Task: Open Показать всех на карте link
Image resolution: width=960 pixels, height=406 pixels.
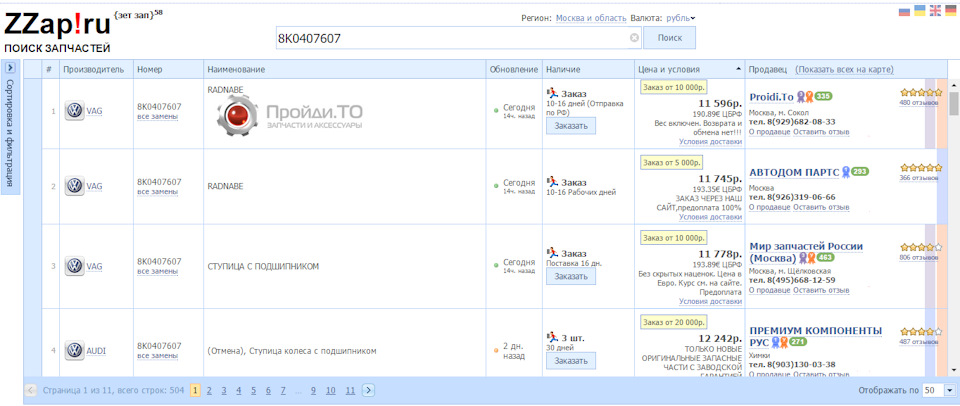Action: click(x=844, y=70)
